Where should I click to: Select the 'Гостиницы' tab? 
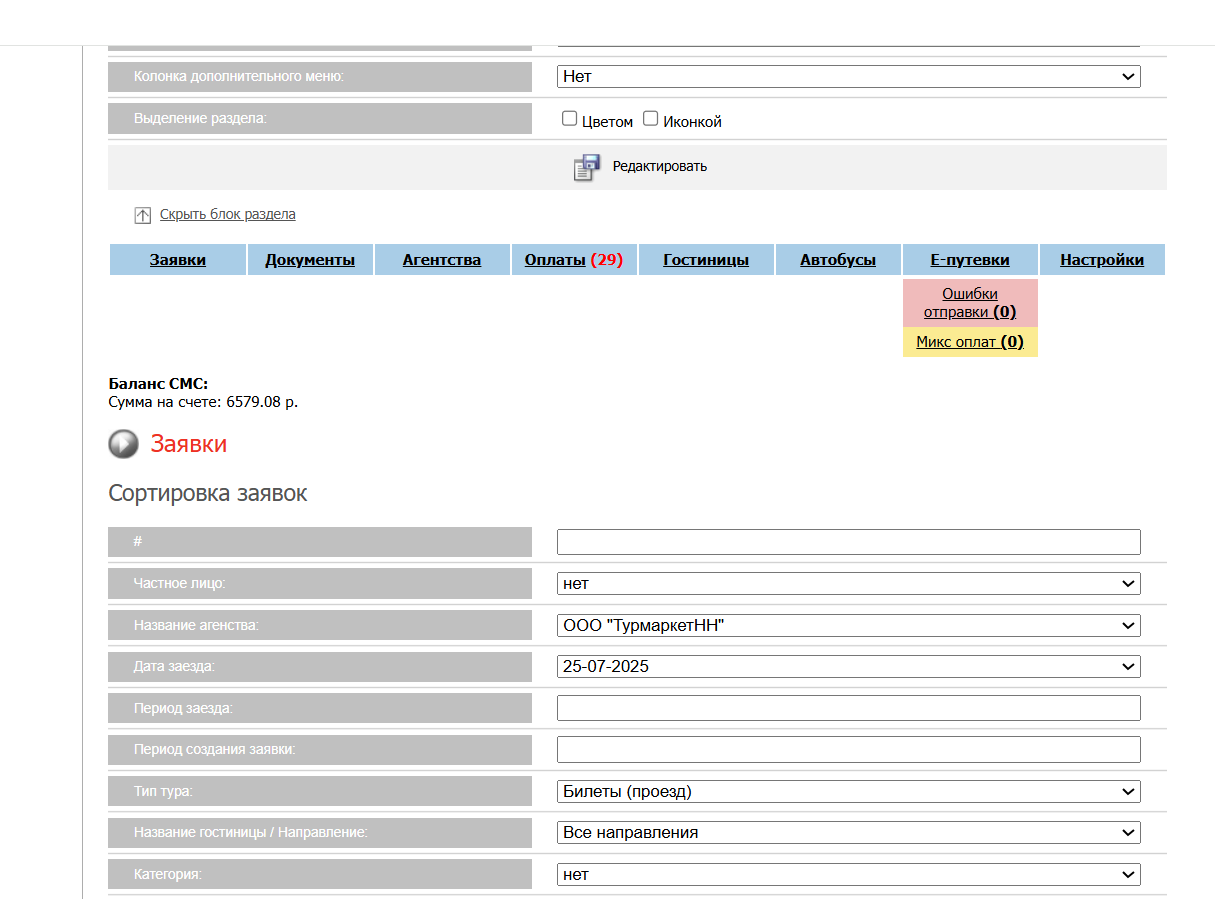coord(706,260)
